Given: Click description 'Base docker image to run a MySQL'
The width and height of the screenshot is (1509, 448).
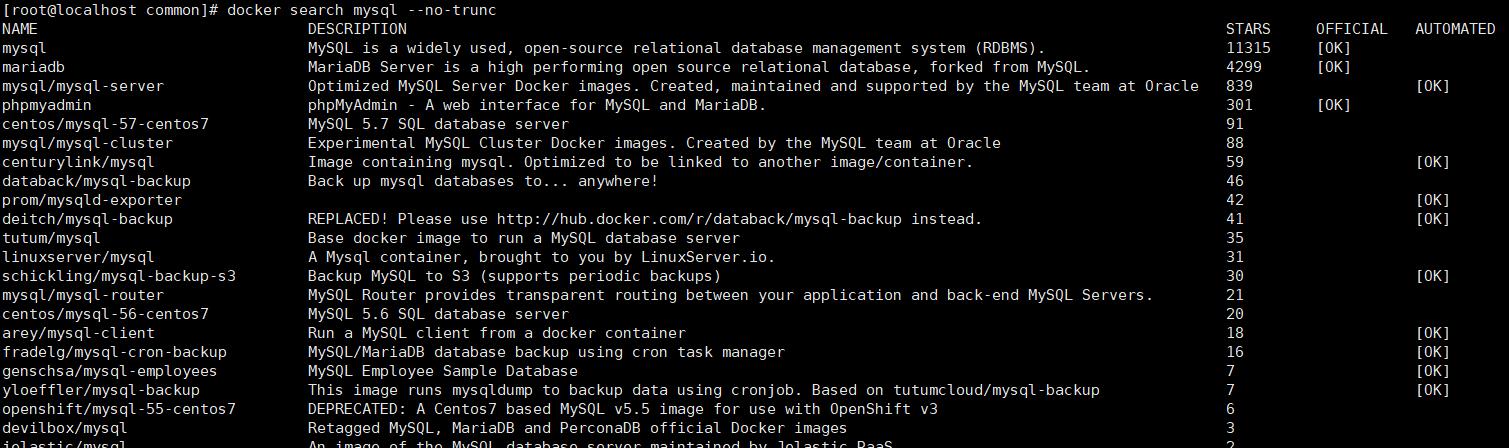Looking at the screenshot, I should (452, 238).
